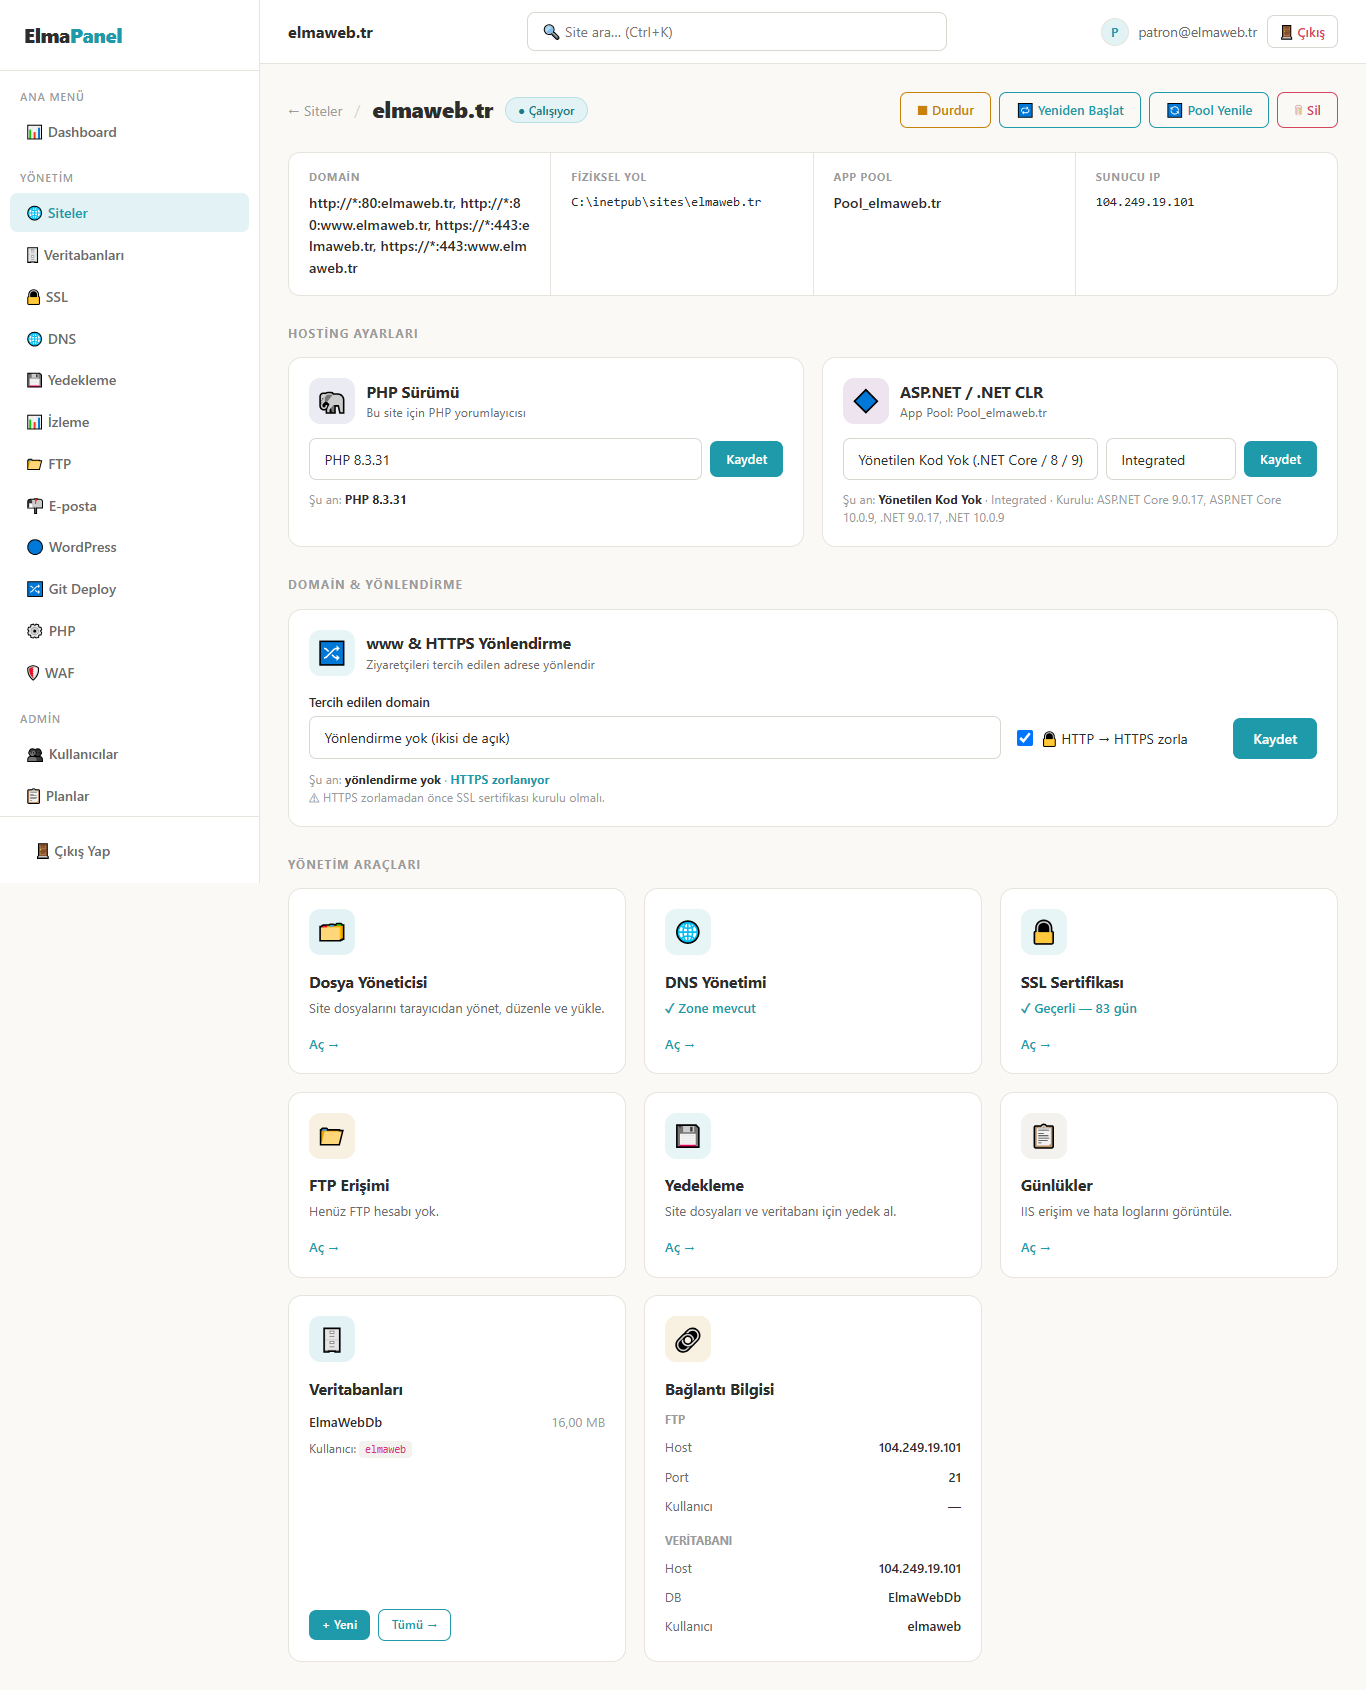This screenshot has width=1366, height=1690.
Task: Click the WAF shield icon
Action: click(x=33, y=673)
